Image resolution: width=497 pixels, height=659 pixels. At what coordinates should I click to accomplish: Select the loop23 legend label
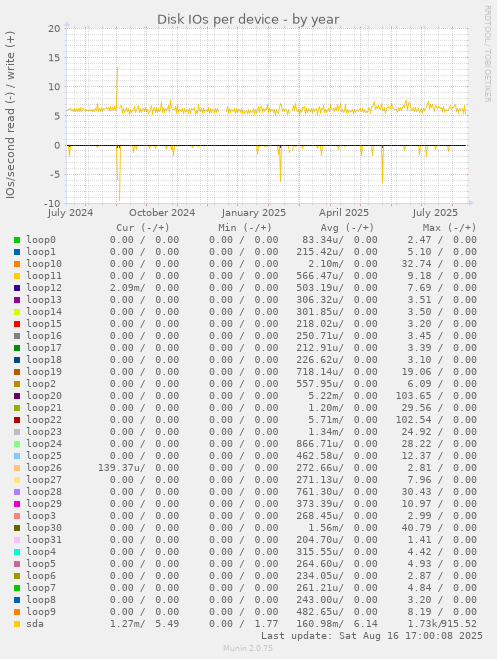(x=44, y=432)
